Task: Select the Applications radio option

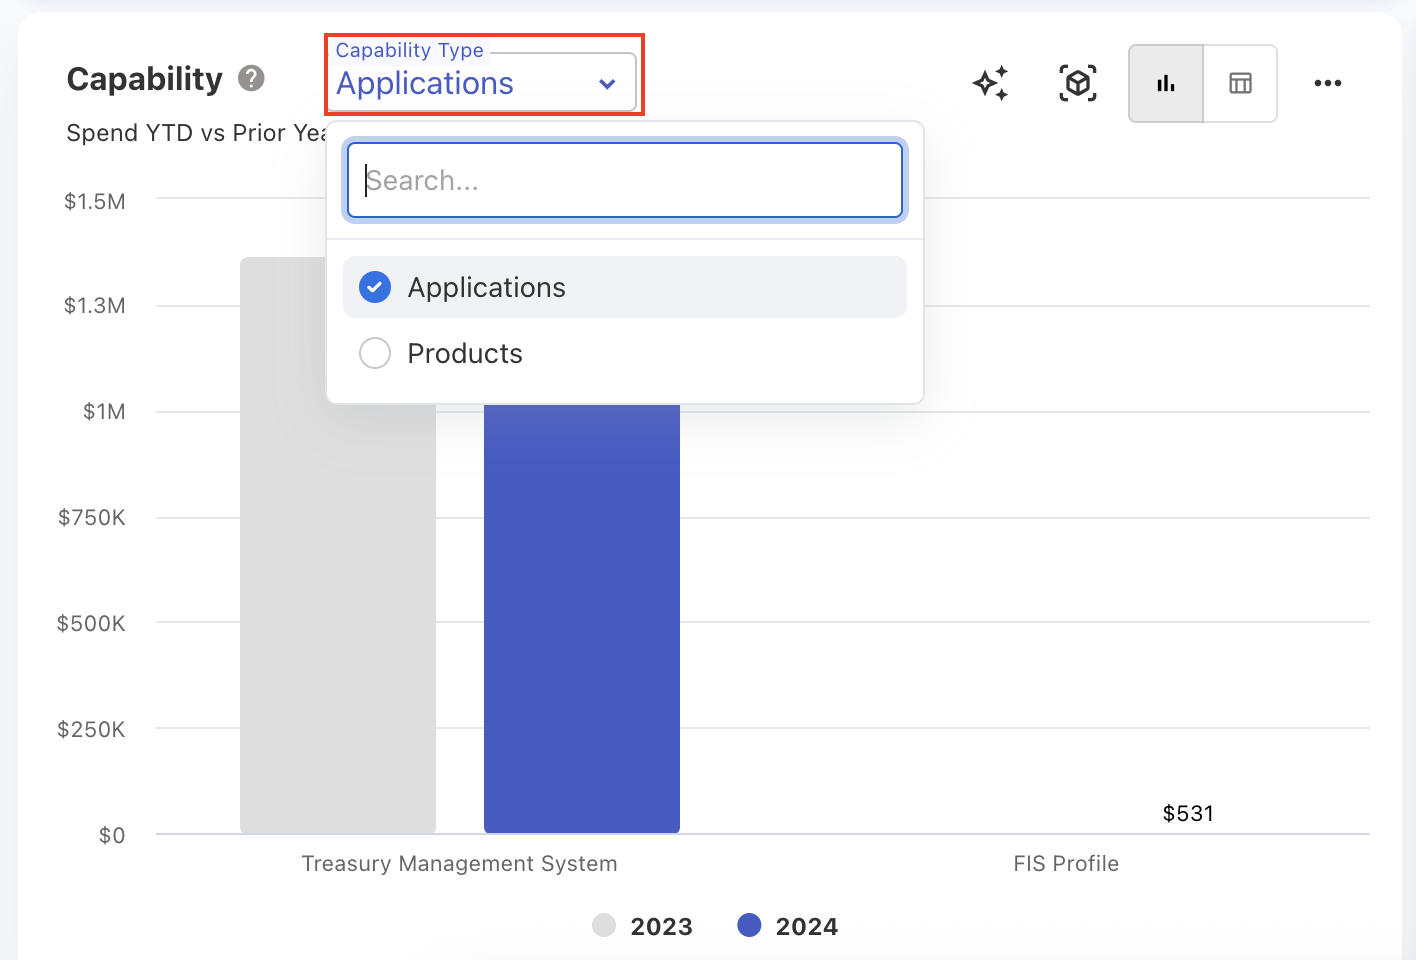Action: pos(375,287)
